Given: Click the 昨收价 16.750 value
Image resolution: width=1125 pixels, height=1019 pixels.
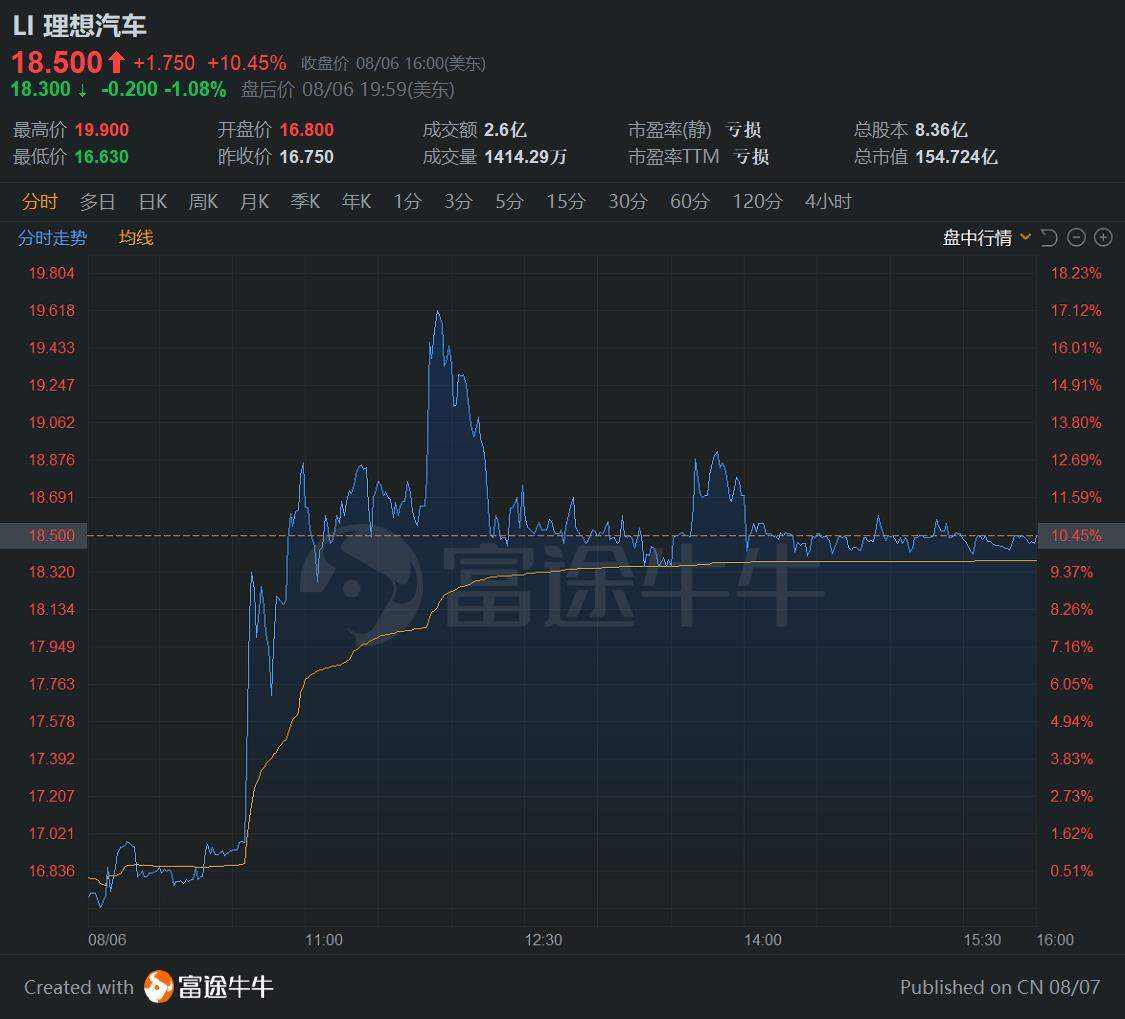Looking at the screenshot, I should [x=306, y=156].
